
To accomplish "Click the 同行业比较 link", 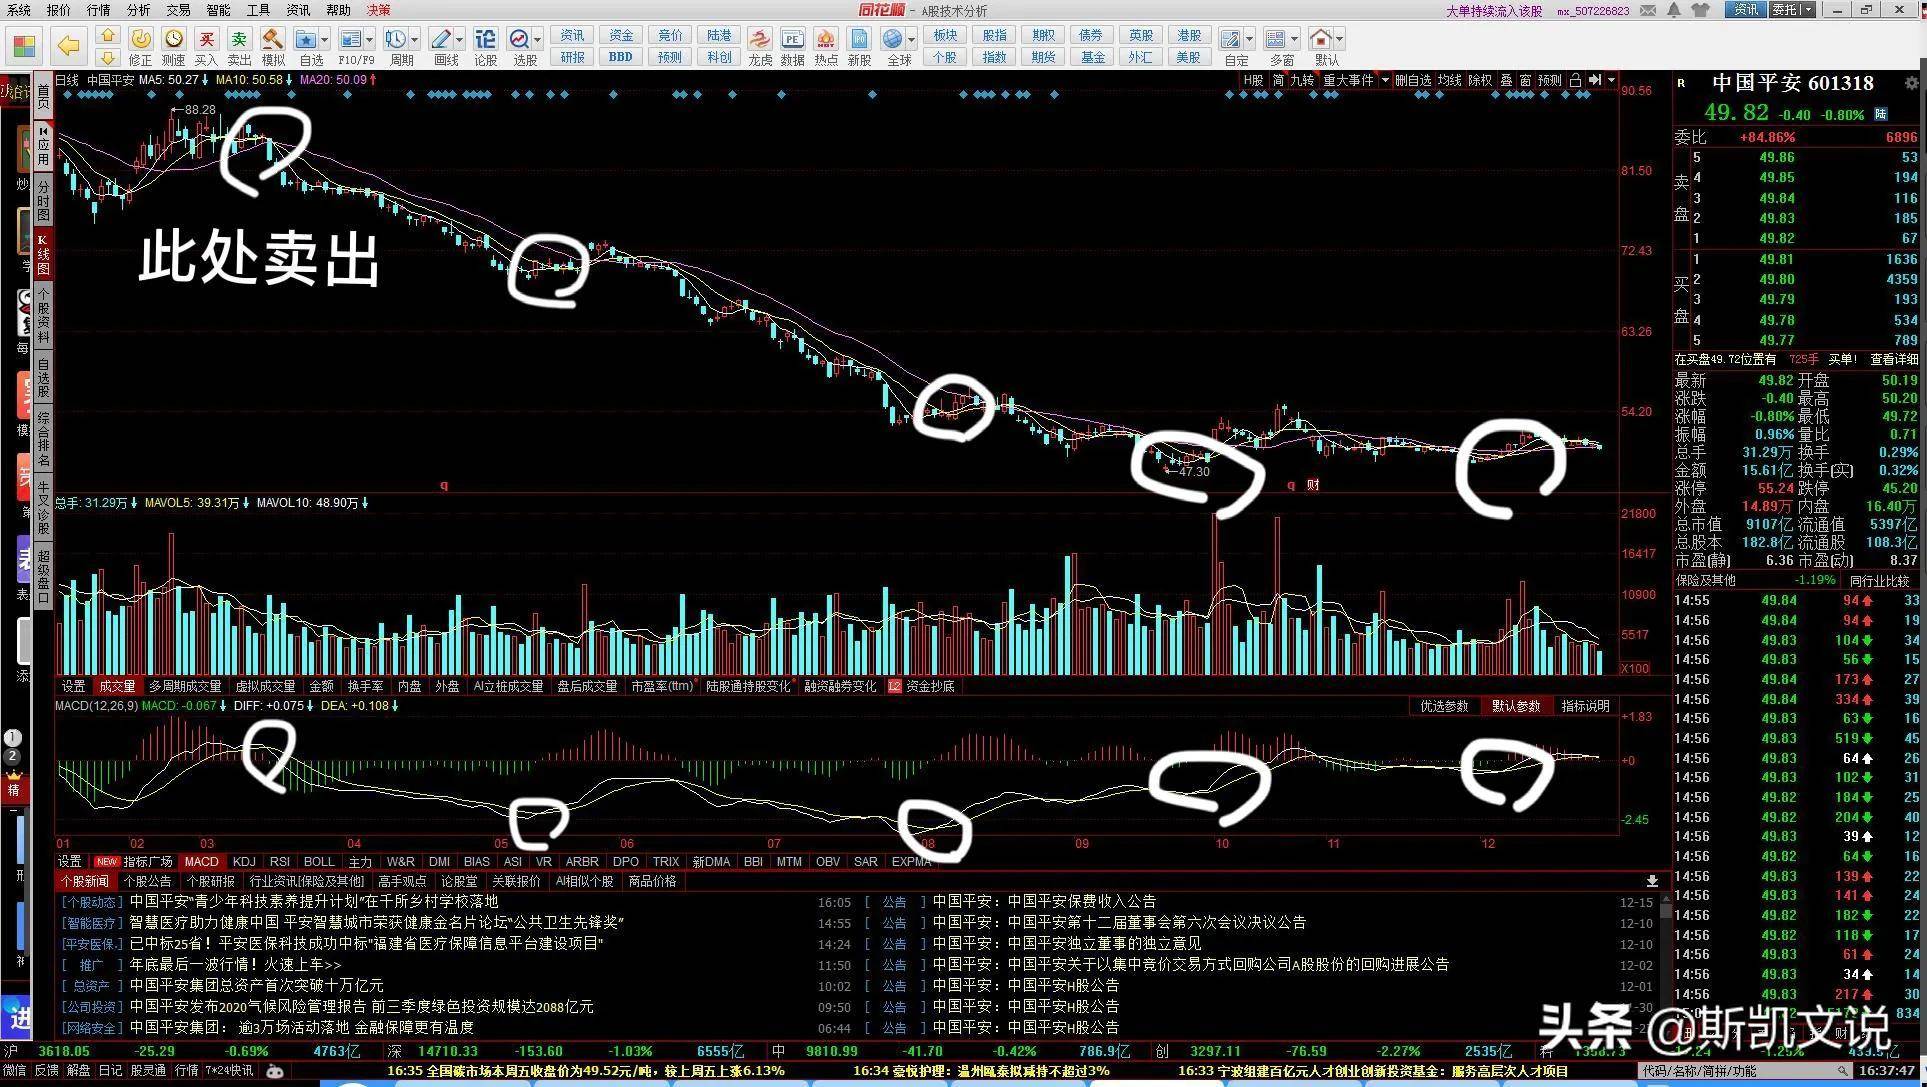I will (x=1880, y=580).
